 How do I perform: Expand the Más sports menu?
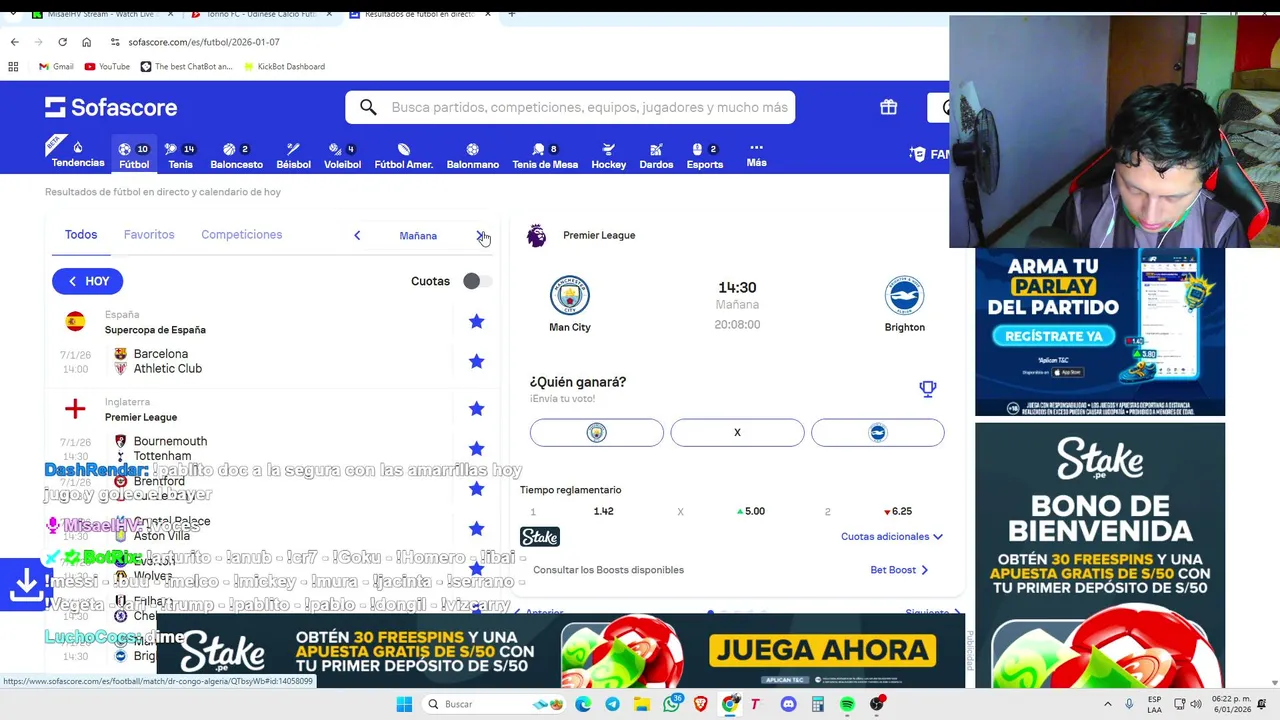pos(756,154)
